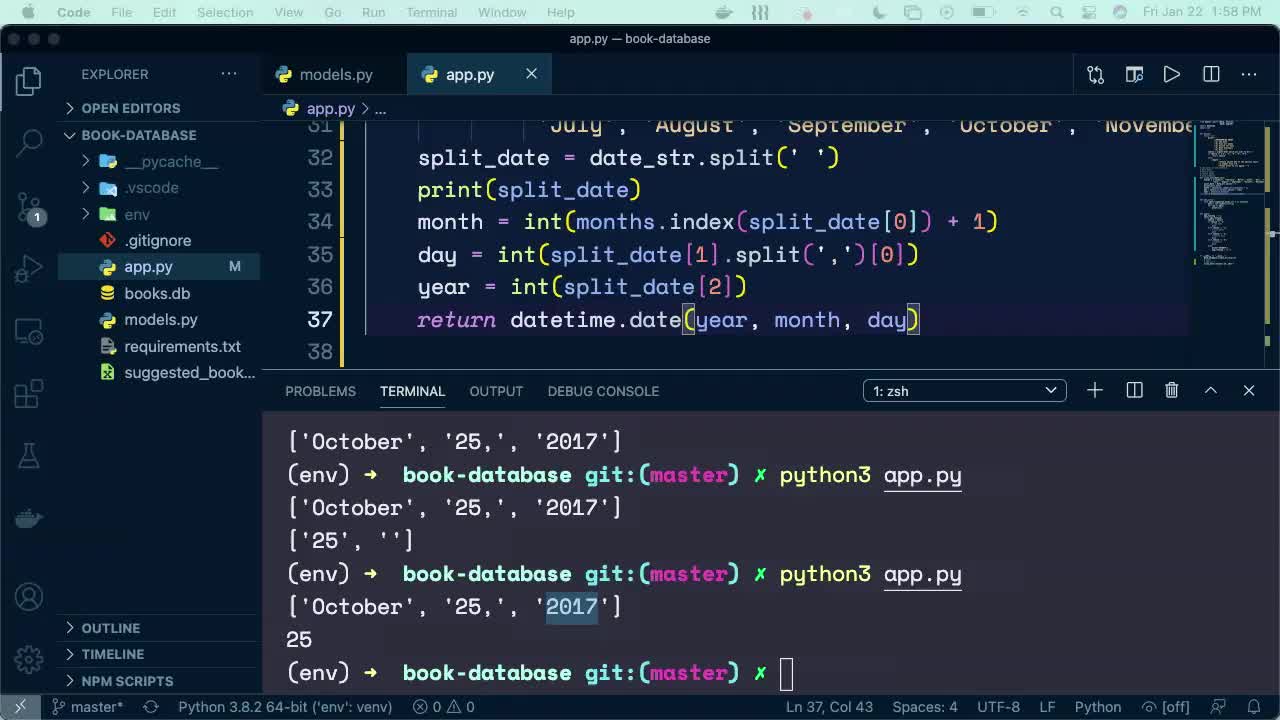Image resolution: width=1280 pixels, height=720 pixels.
Task: Select the Explorer icon in Activity Bar
Action: point(27,80)
